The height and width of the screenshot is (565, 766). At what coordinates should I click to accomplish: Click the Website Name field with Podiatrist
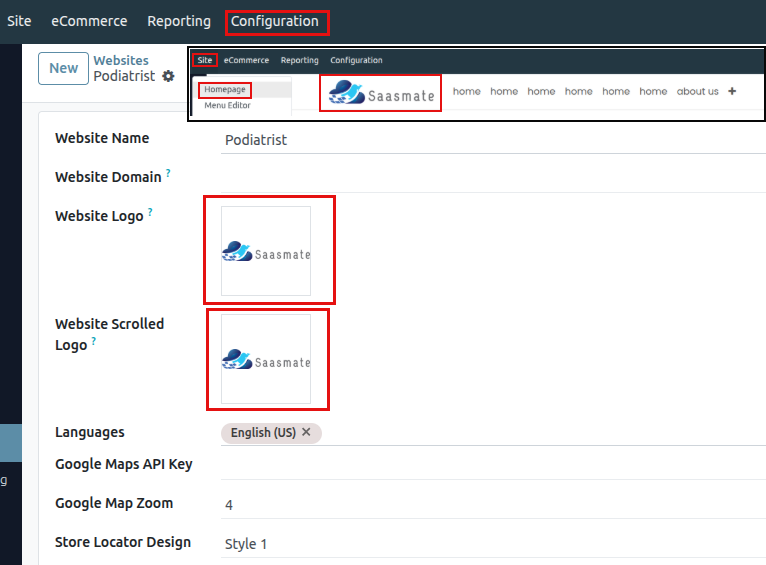point(490,140)
